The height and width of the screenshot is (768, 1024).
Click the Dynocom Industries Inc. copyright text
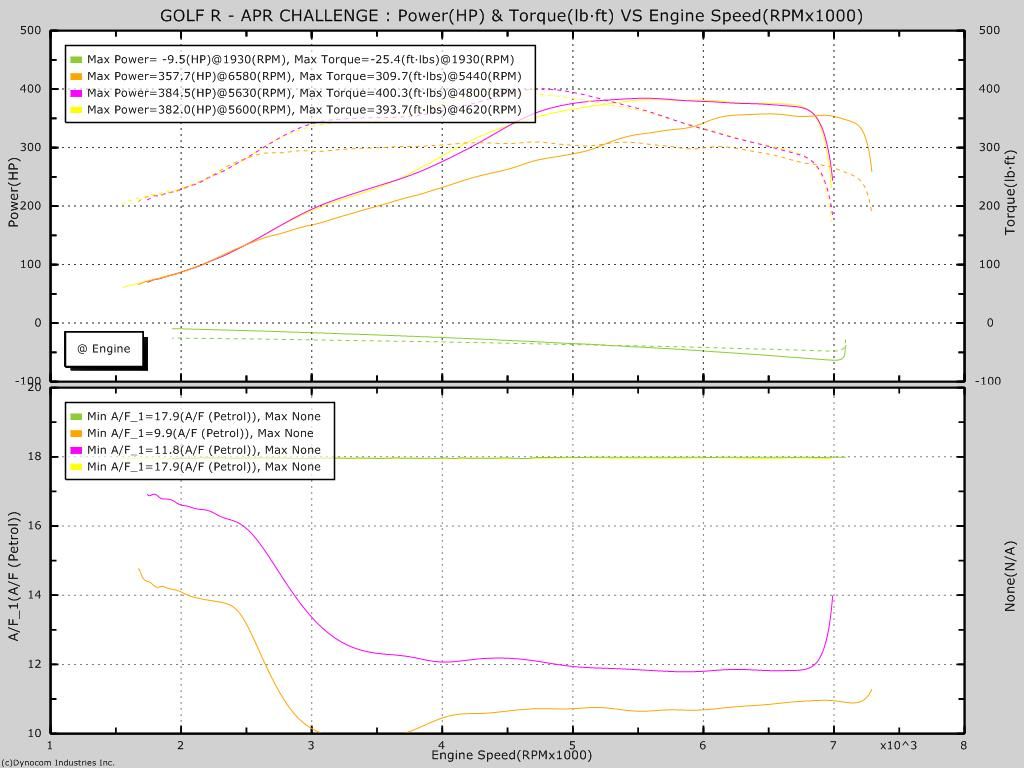58,763
